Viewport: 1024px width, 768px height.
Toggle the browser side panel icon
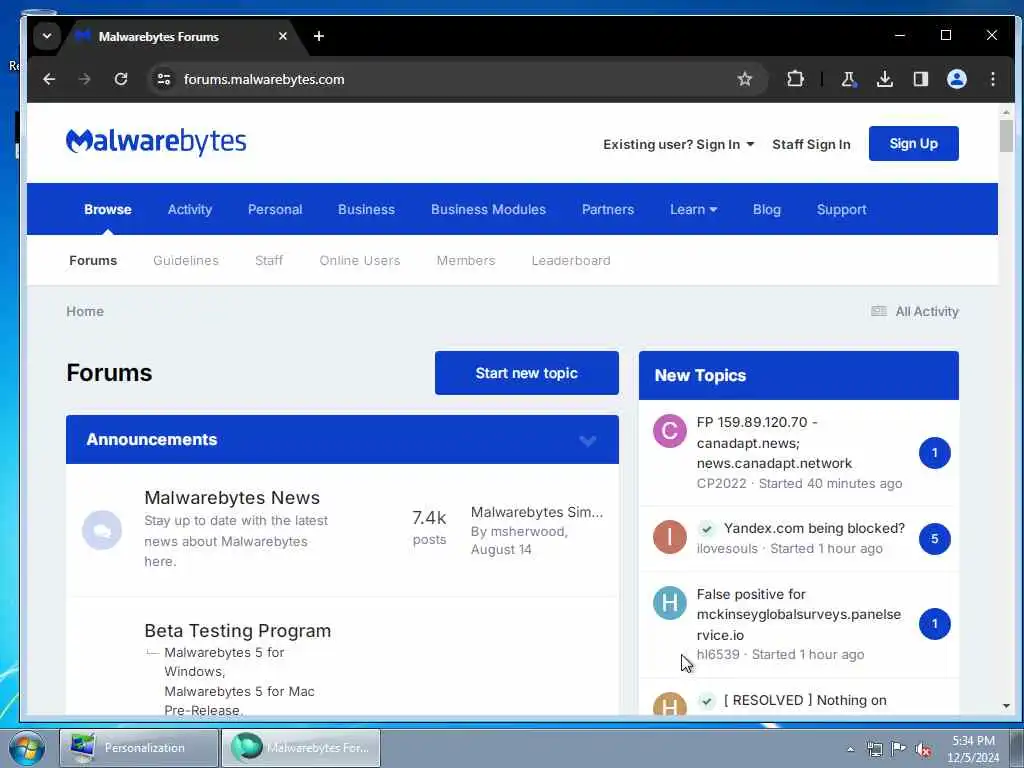click(921, 79)
